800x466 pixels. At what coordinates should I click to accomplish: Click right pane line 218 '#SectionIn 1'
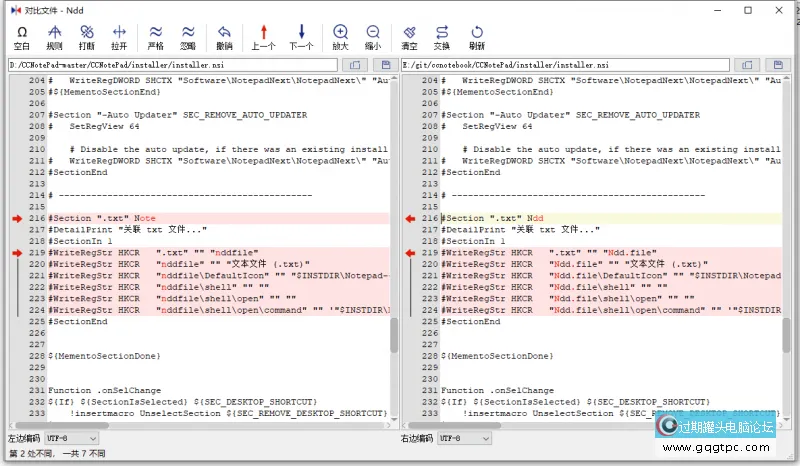[473, 241]
